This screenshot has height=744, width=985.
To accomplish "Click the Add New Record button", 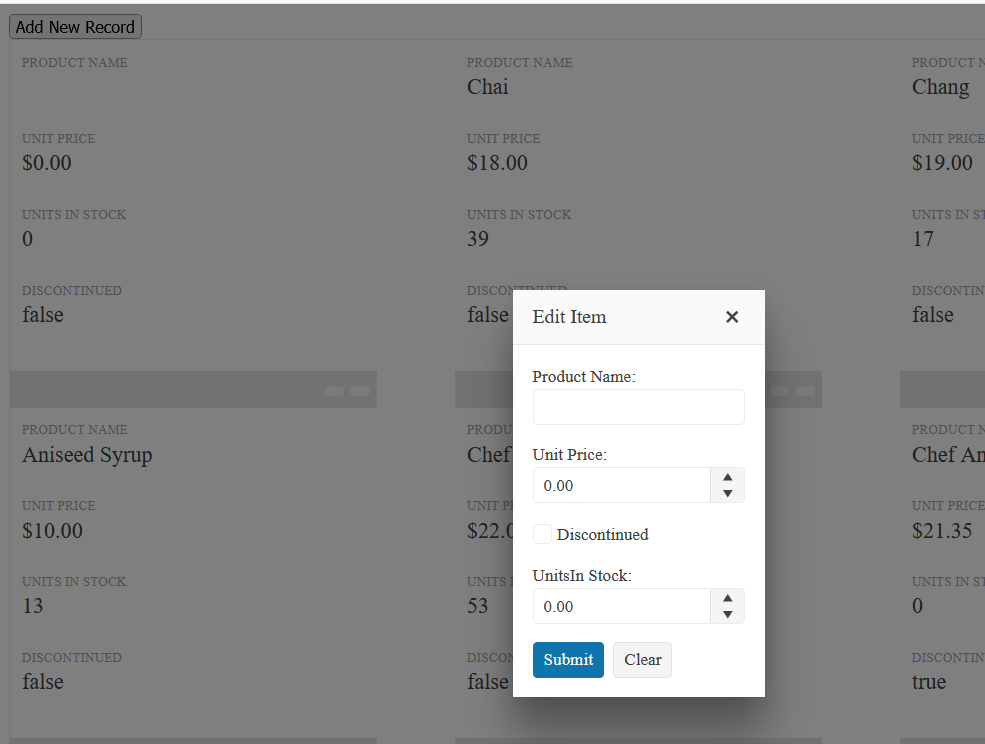I will coord(75,27).
